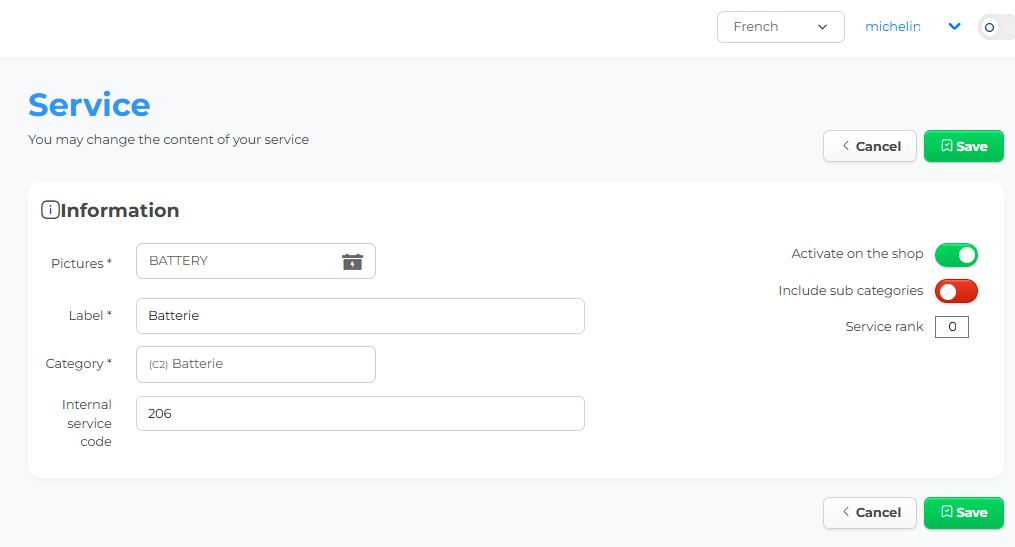Click the Label field containing Batterie
The height and width of the screenshot is (547, 1015).
pos(361,316)
